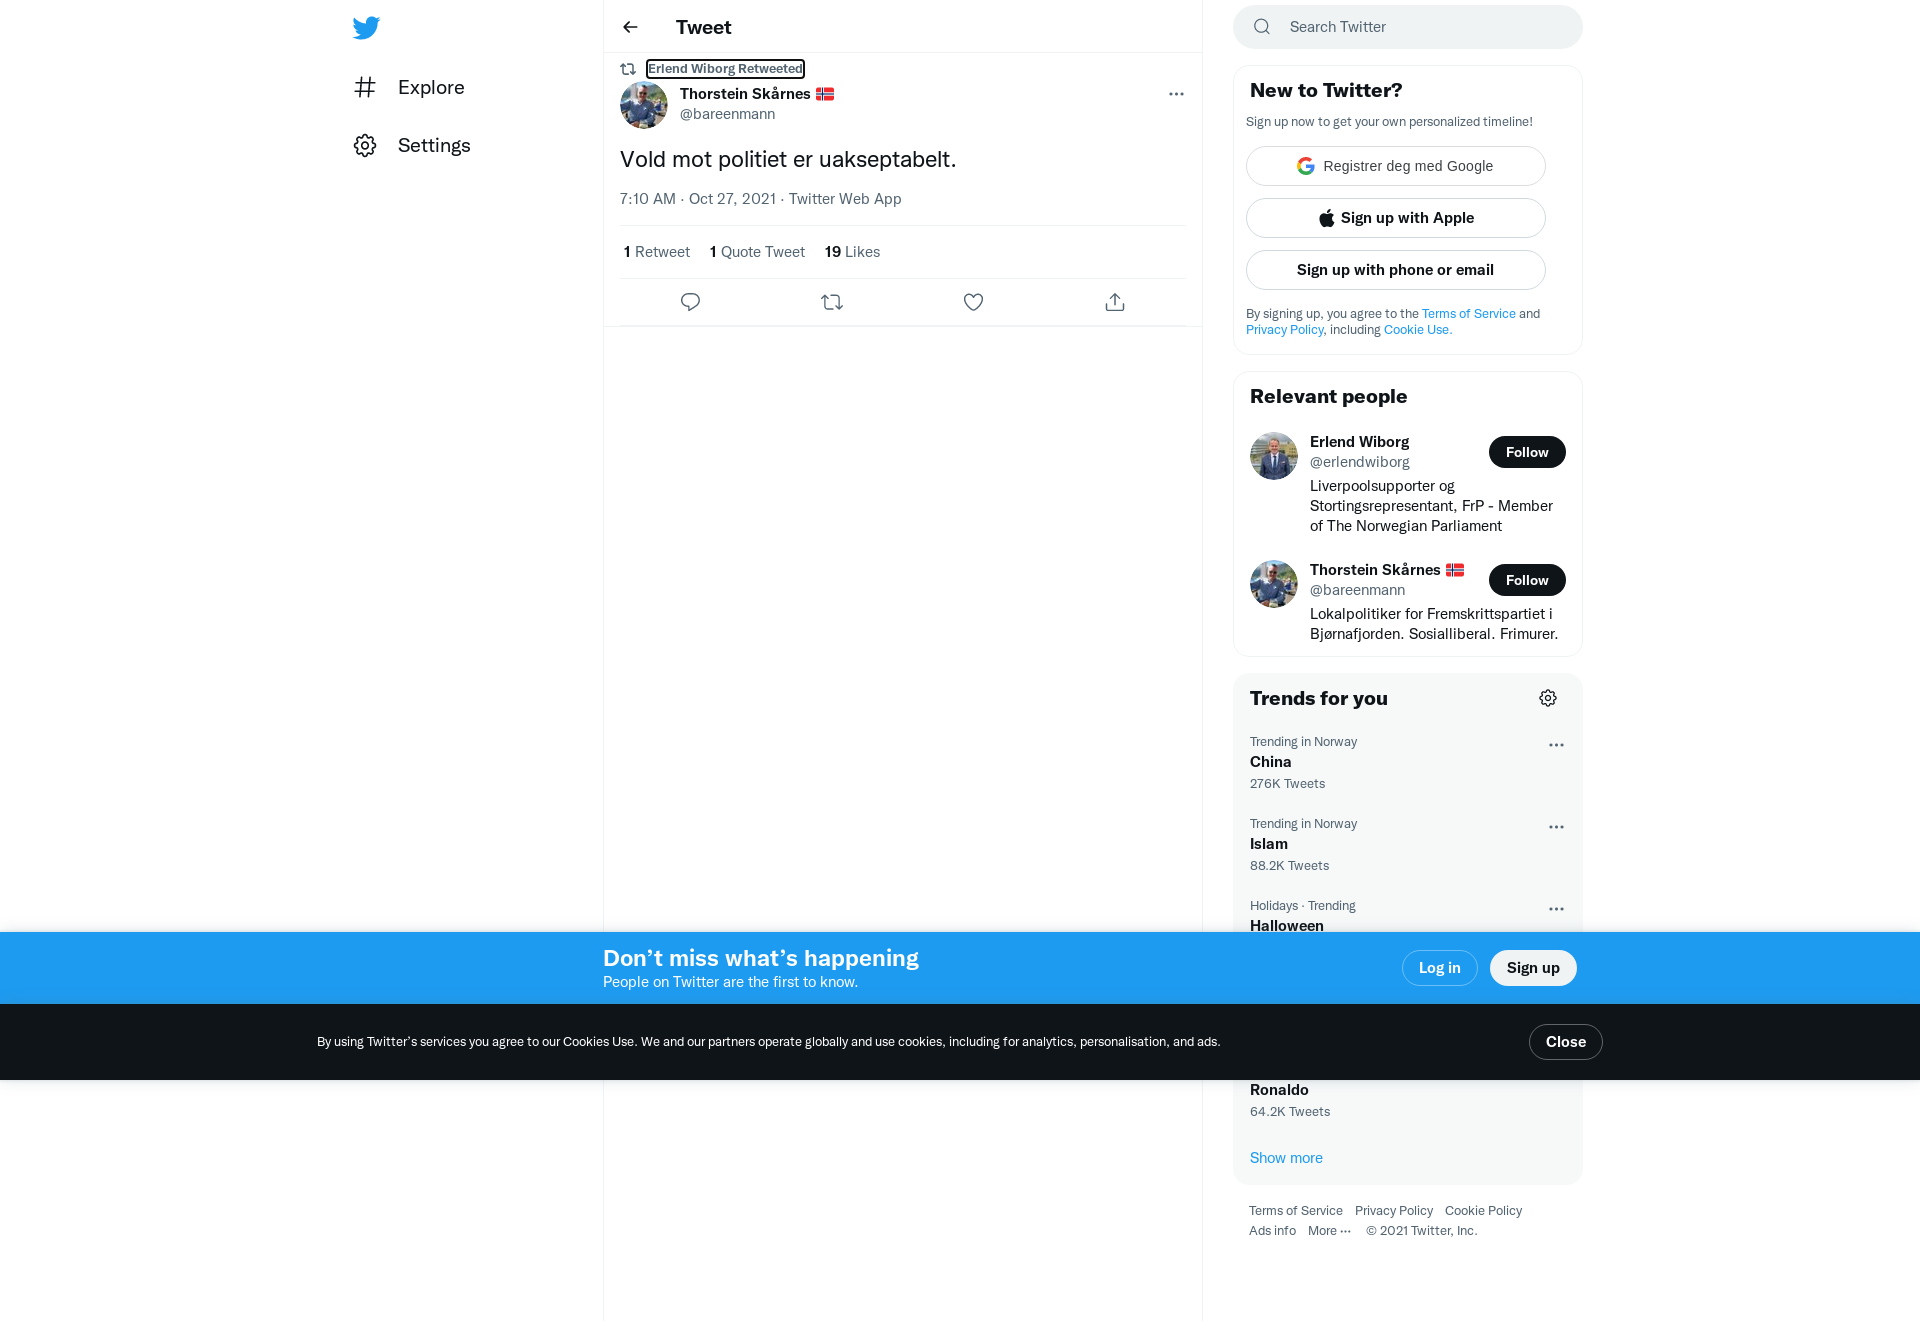The height and width of the screenshot is (1321, 1920).
Task: Follow Erlend Wiborg
Action: point(1527,452)
